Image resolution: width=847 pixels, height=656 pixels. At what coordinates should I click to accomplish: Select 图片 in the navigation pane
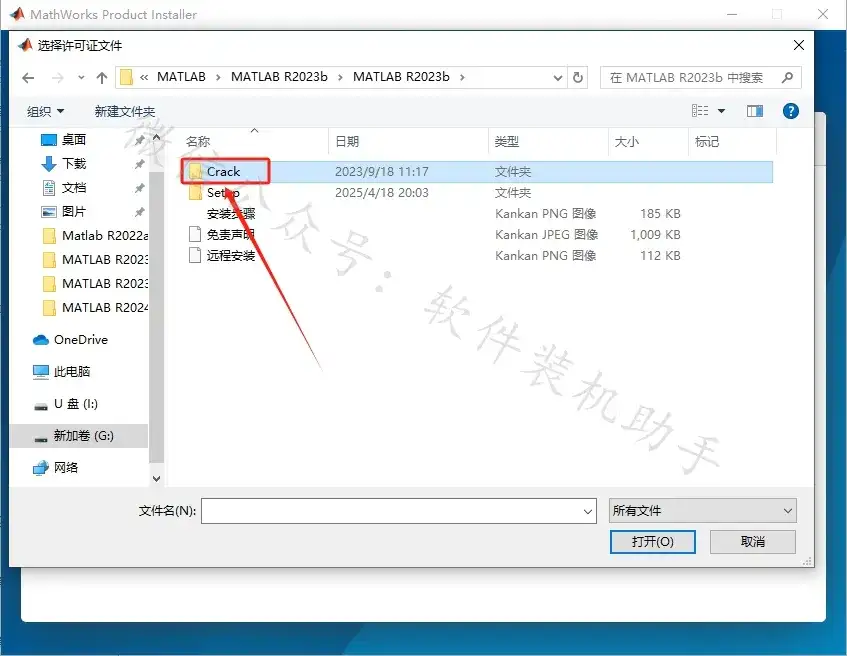pyautogui.click(x=73, y=212)
